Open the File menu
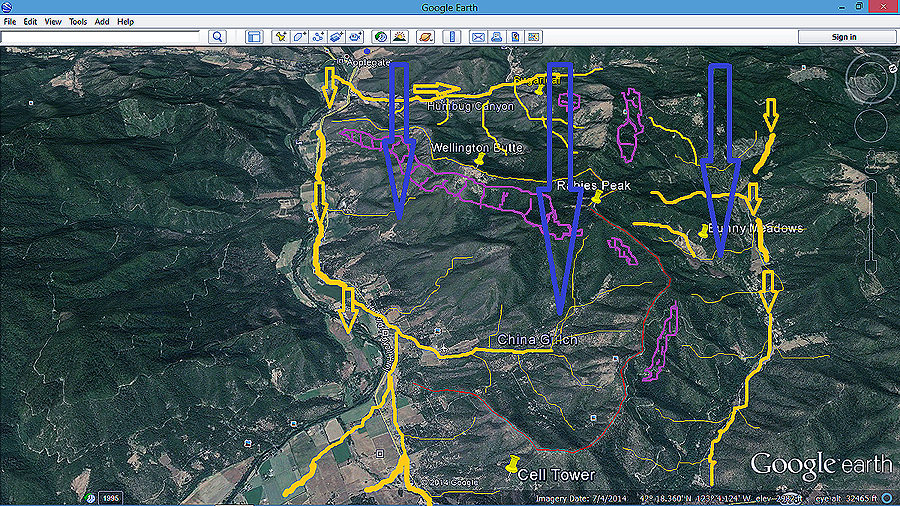The height and width of the screenshot is (506, 900). pyautogui.click(x=10, y=22)
